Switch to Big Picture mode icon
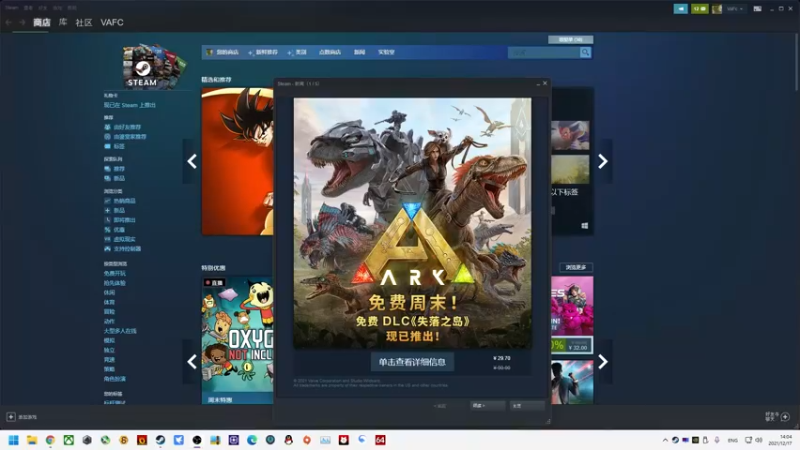This screenshot has width=800, height=450. (758, 9)
